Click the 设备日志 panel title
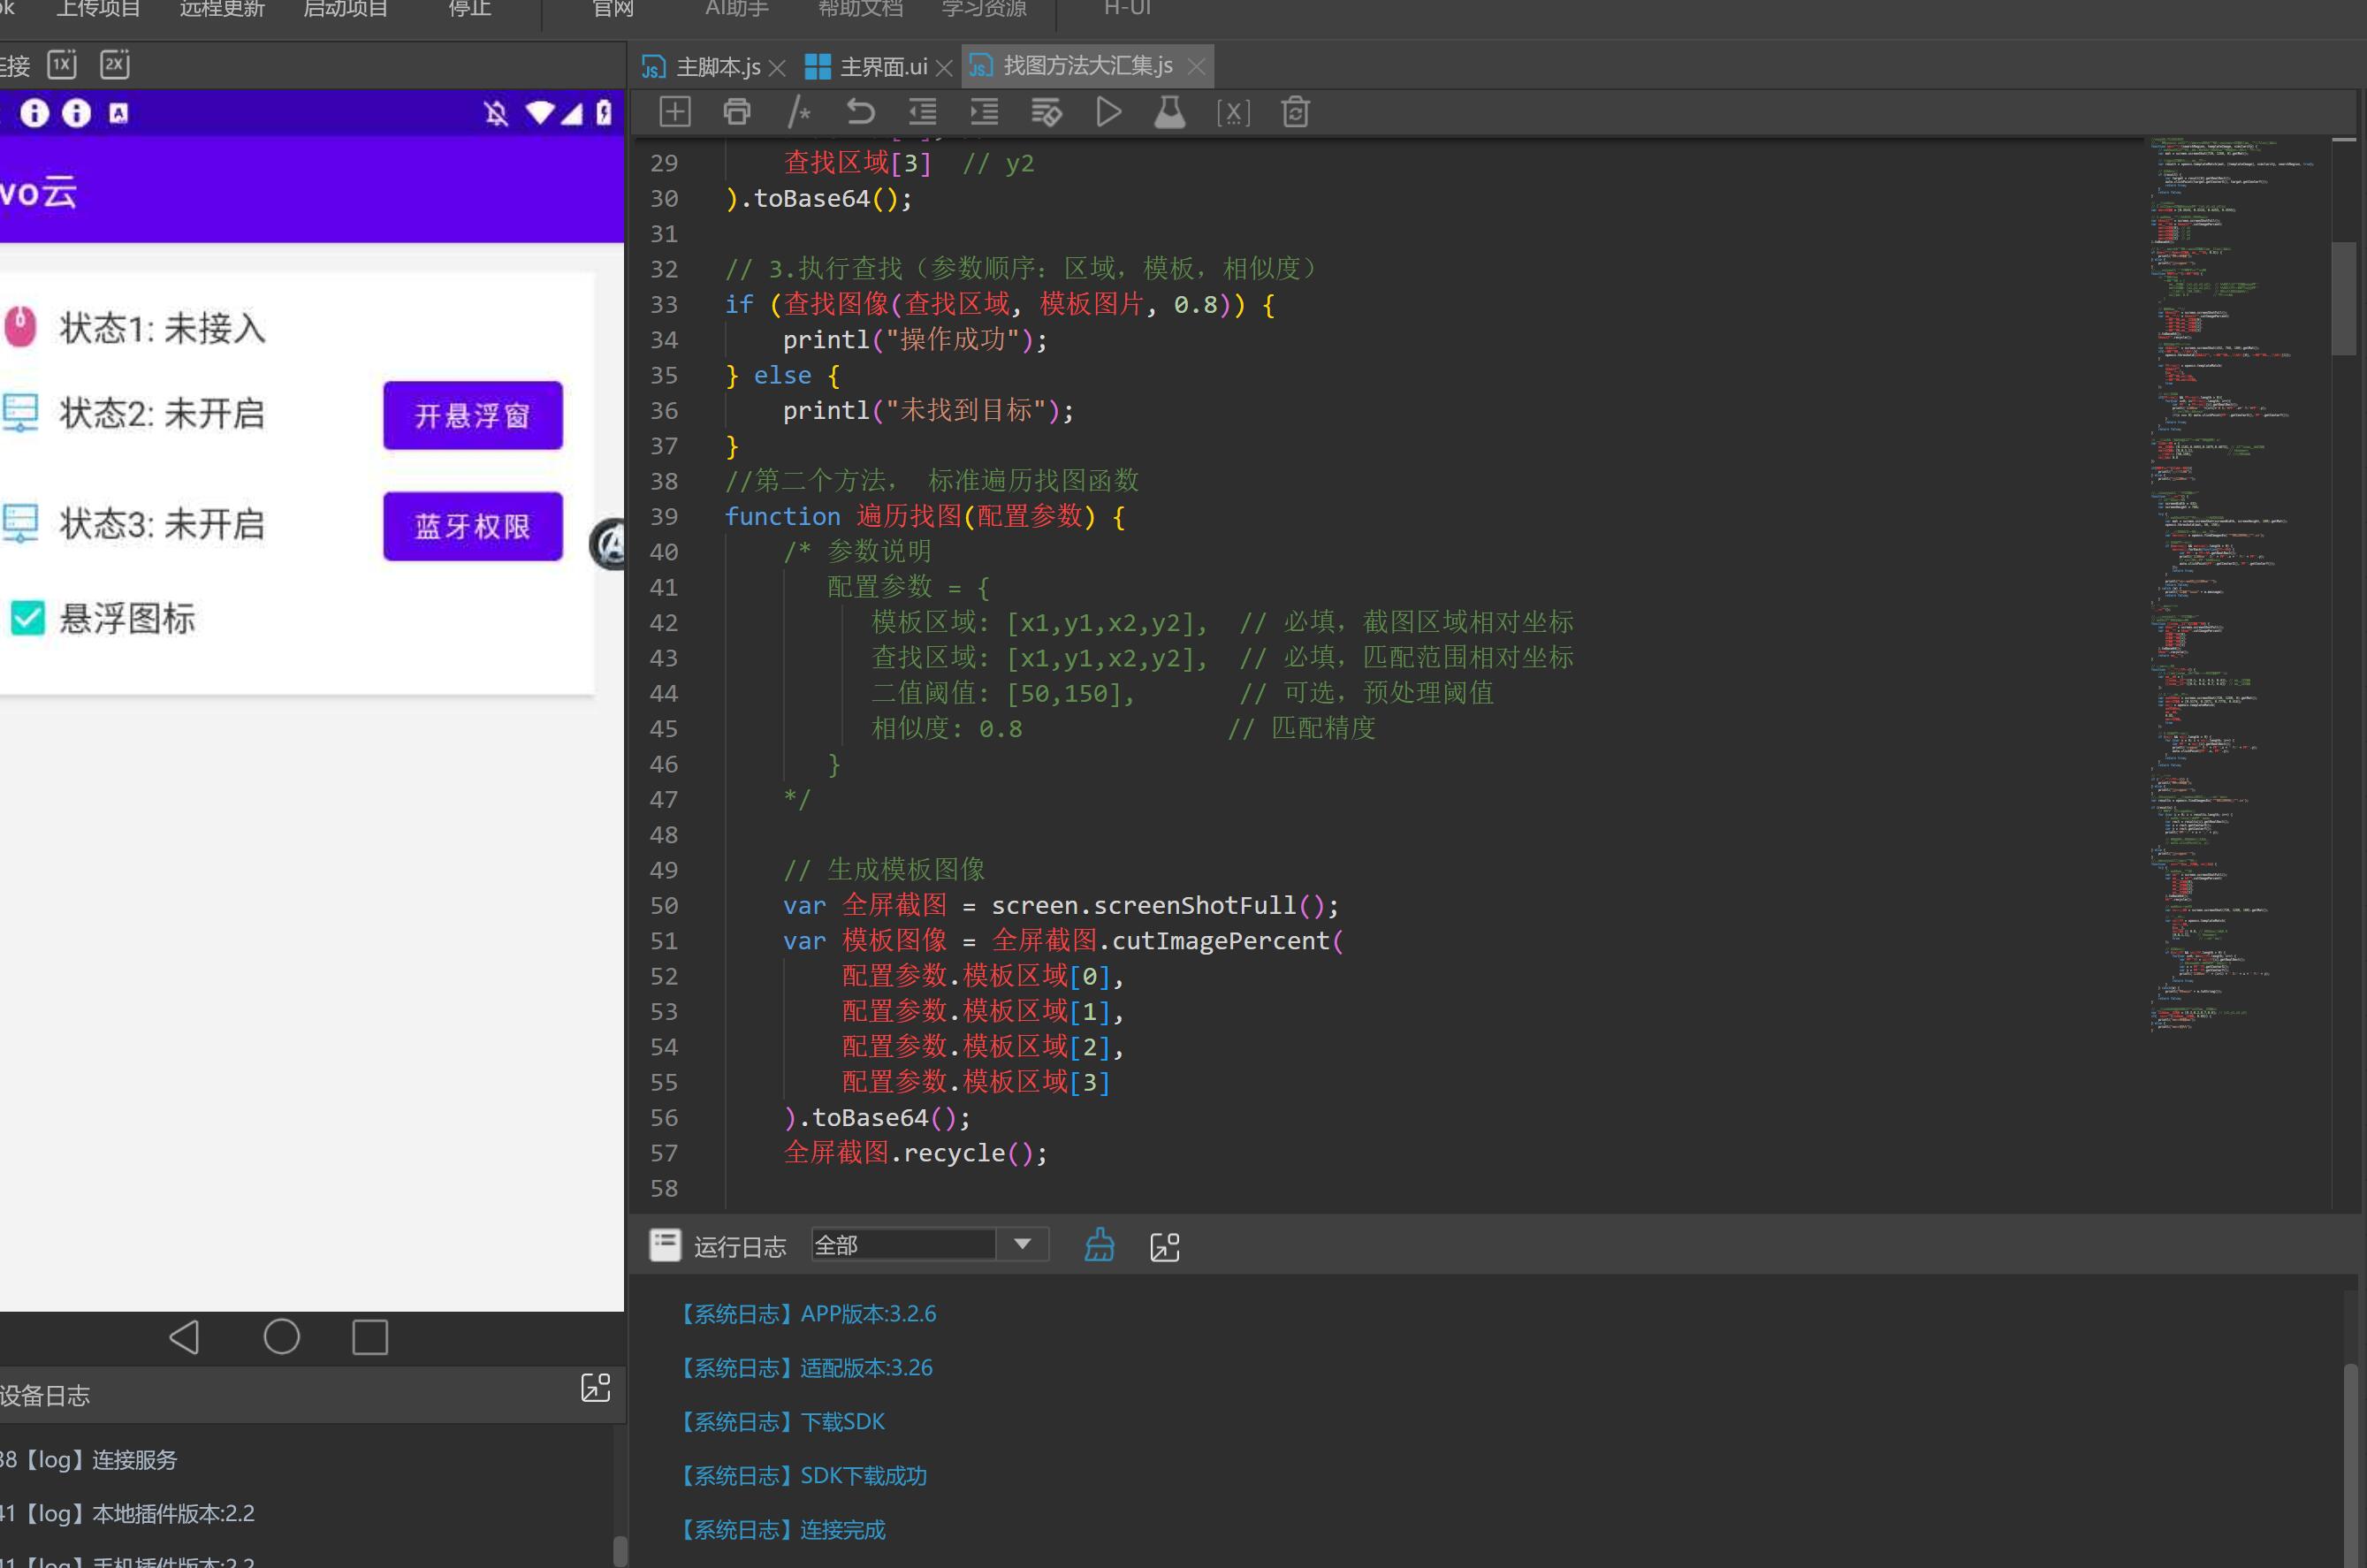 pos(45,1396)
